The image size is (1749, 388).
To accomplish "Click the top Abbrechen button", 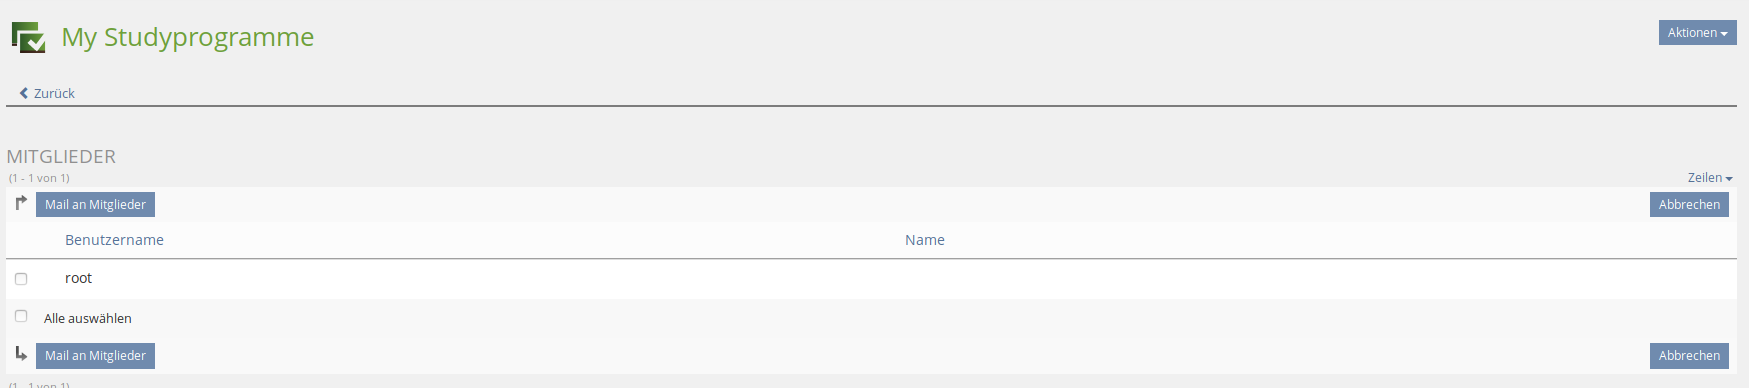I will 1689,204.
